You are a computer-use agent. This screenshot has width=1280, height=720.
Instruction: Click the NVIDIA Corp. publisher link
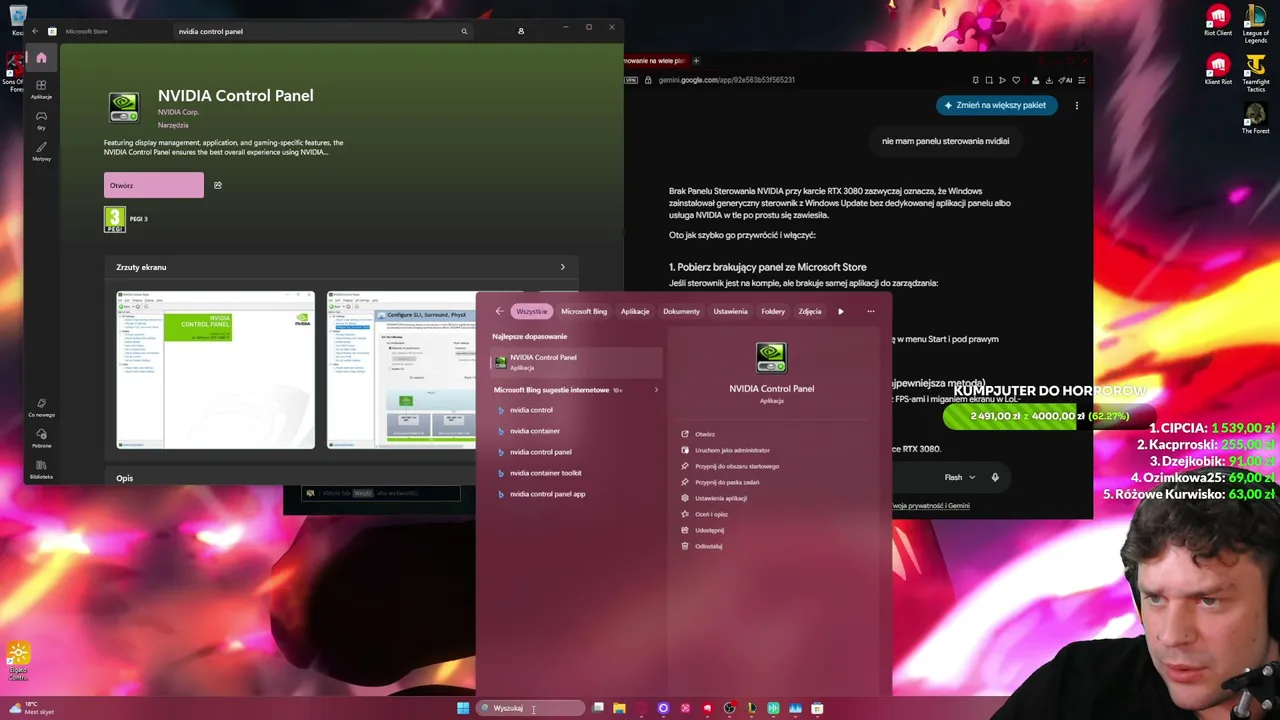178,112
